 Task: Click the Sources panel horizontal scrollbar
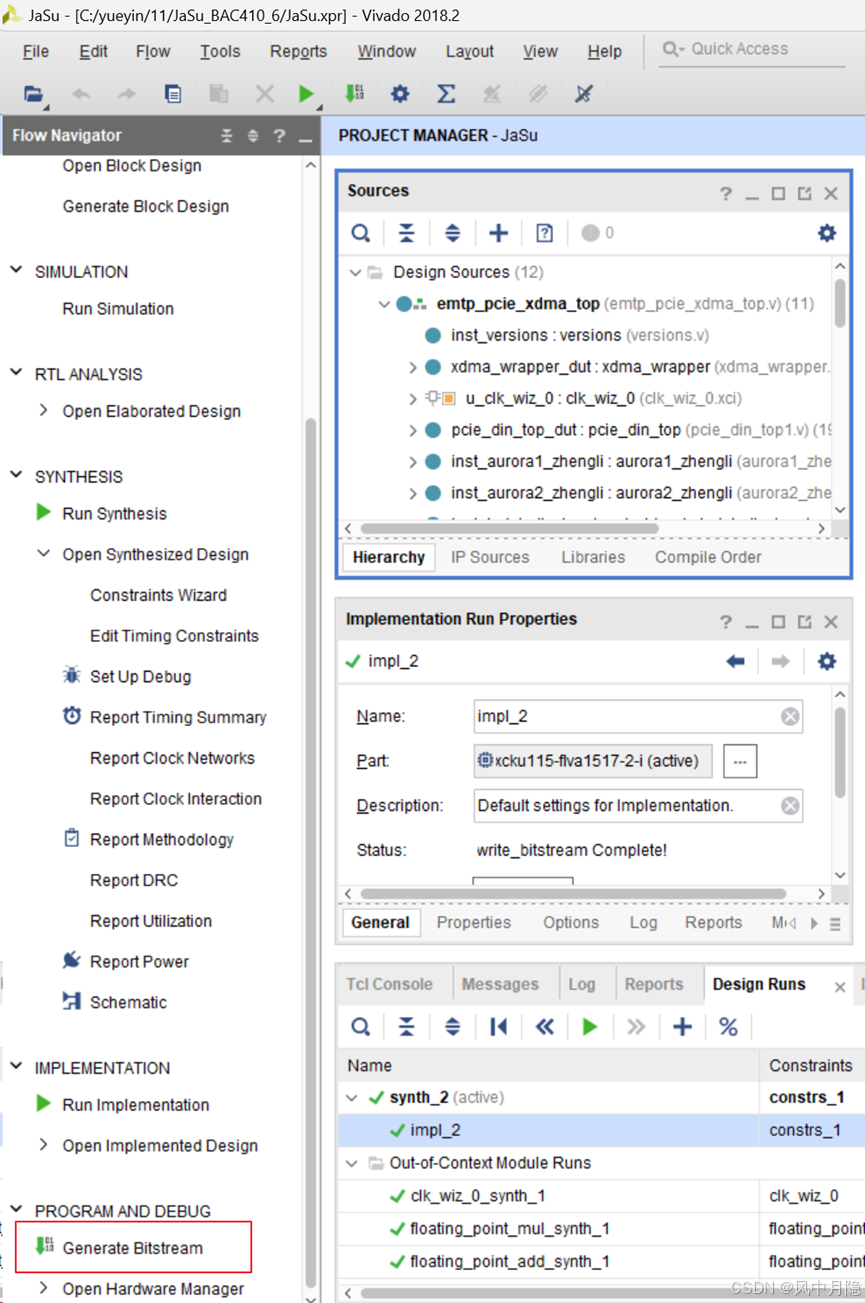tap(510, 528)
